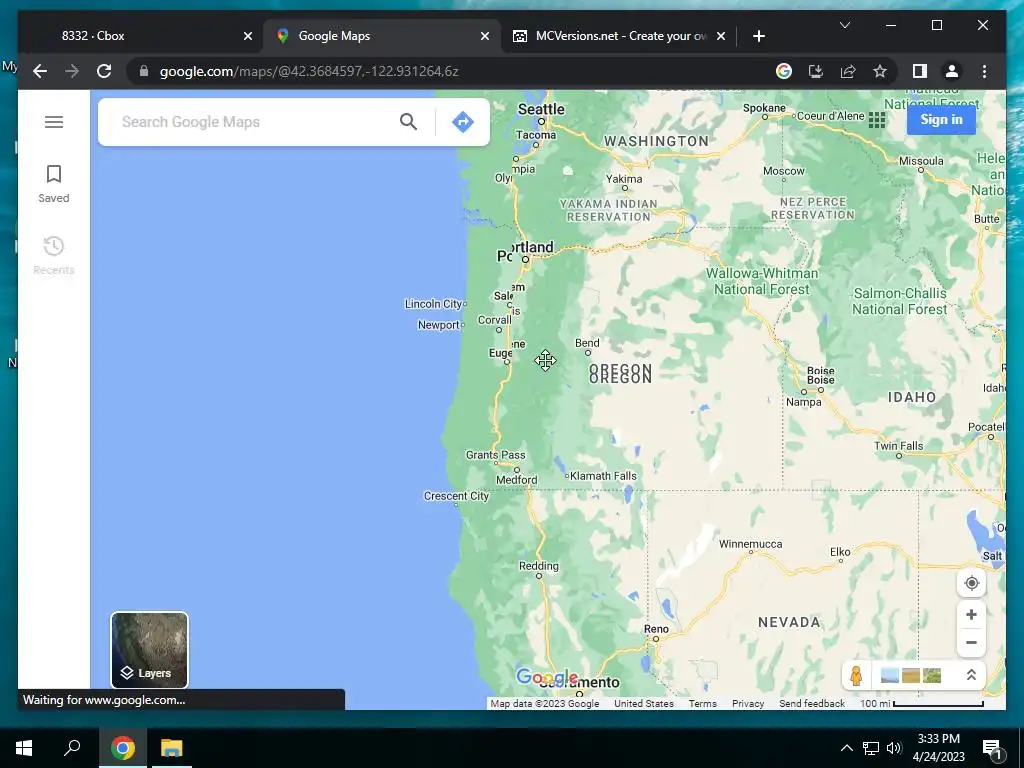Open the Chrome three-dot menu
Image resolution: width=1024 pixels, height=768 pixels.
click(x=984, y=71)
